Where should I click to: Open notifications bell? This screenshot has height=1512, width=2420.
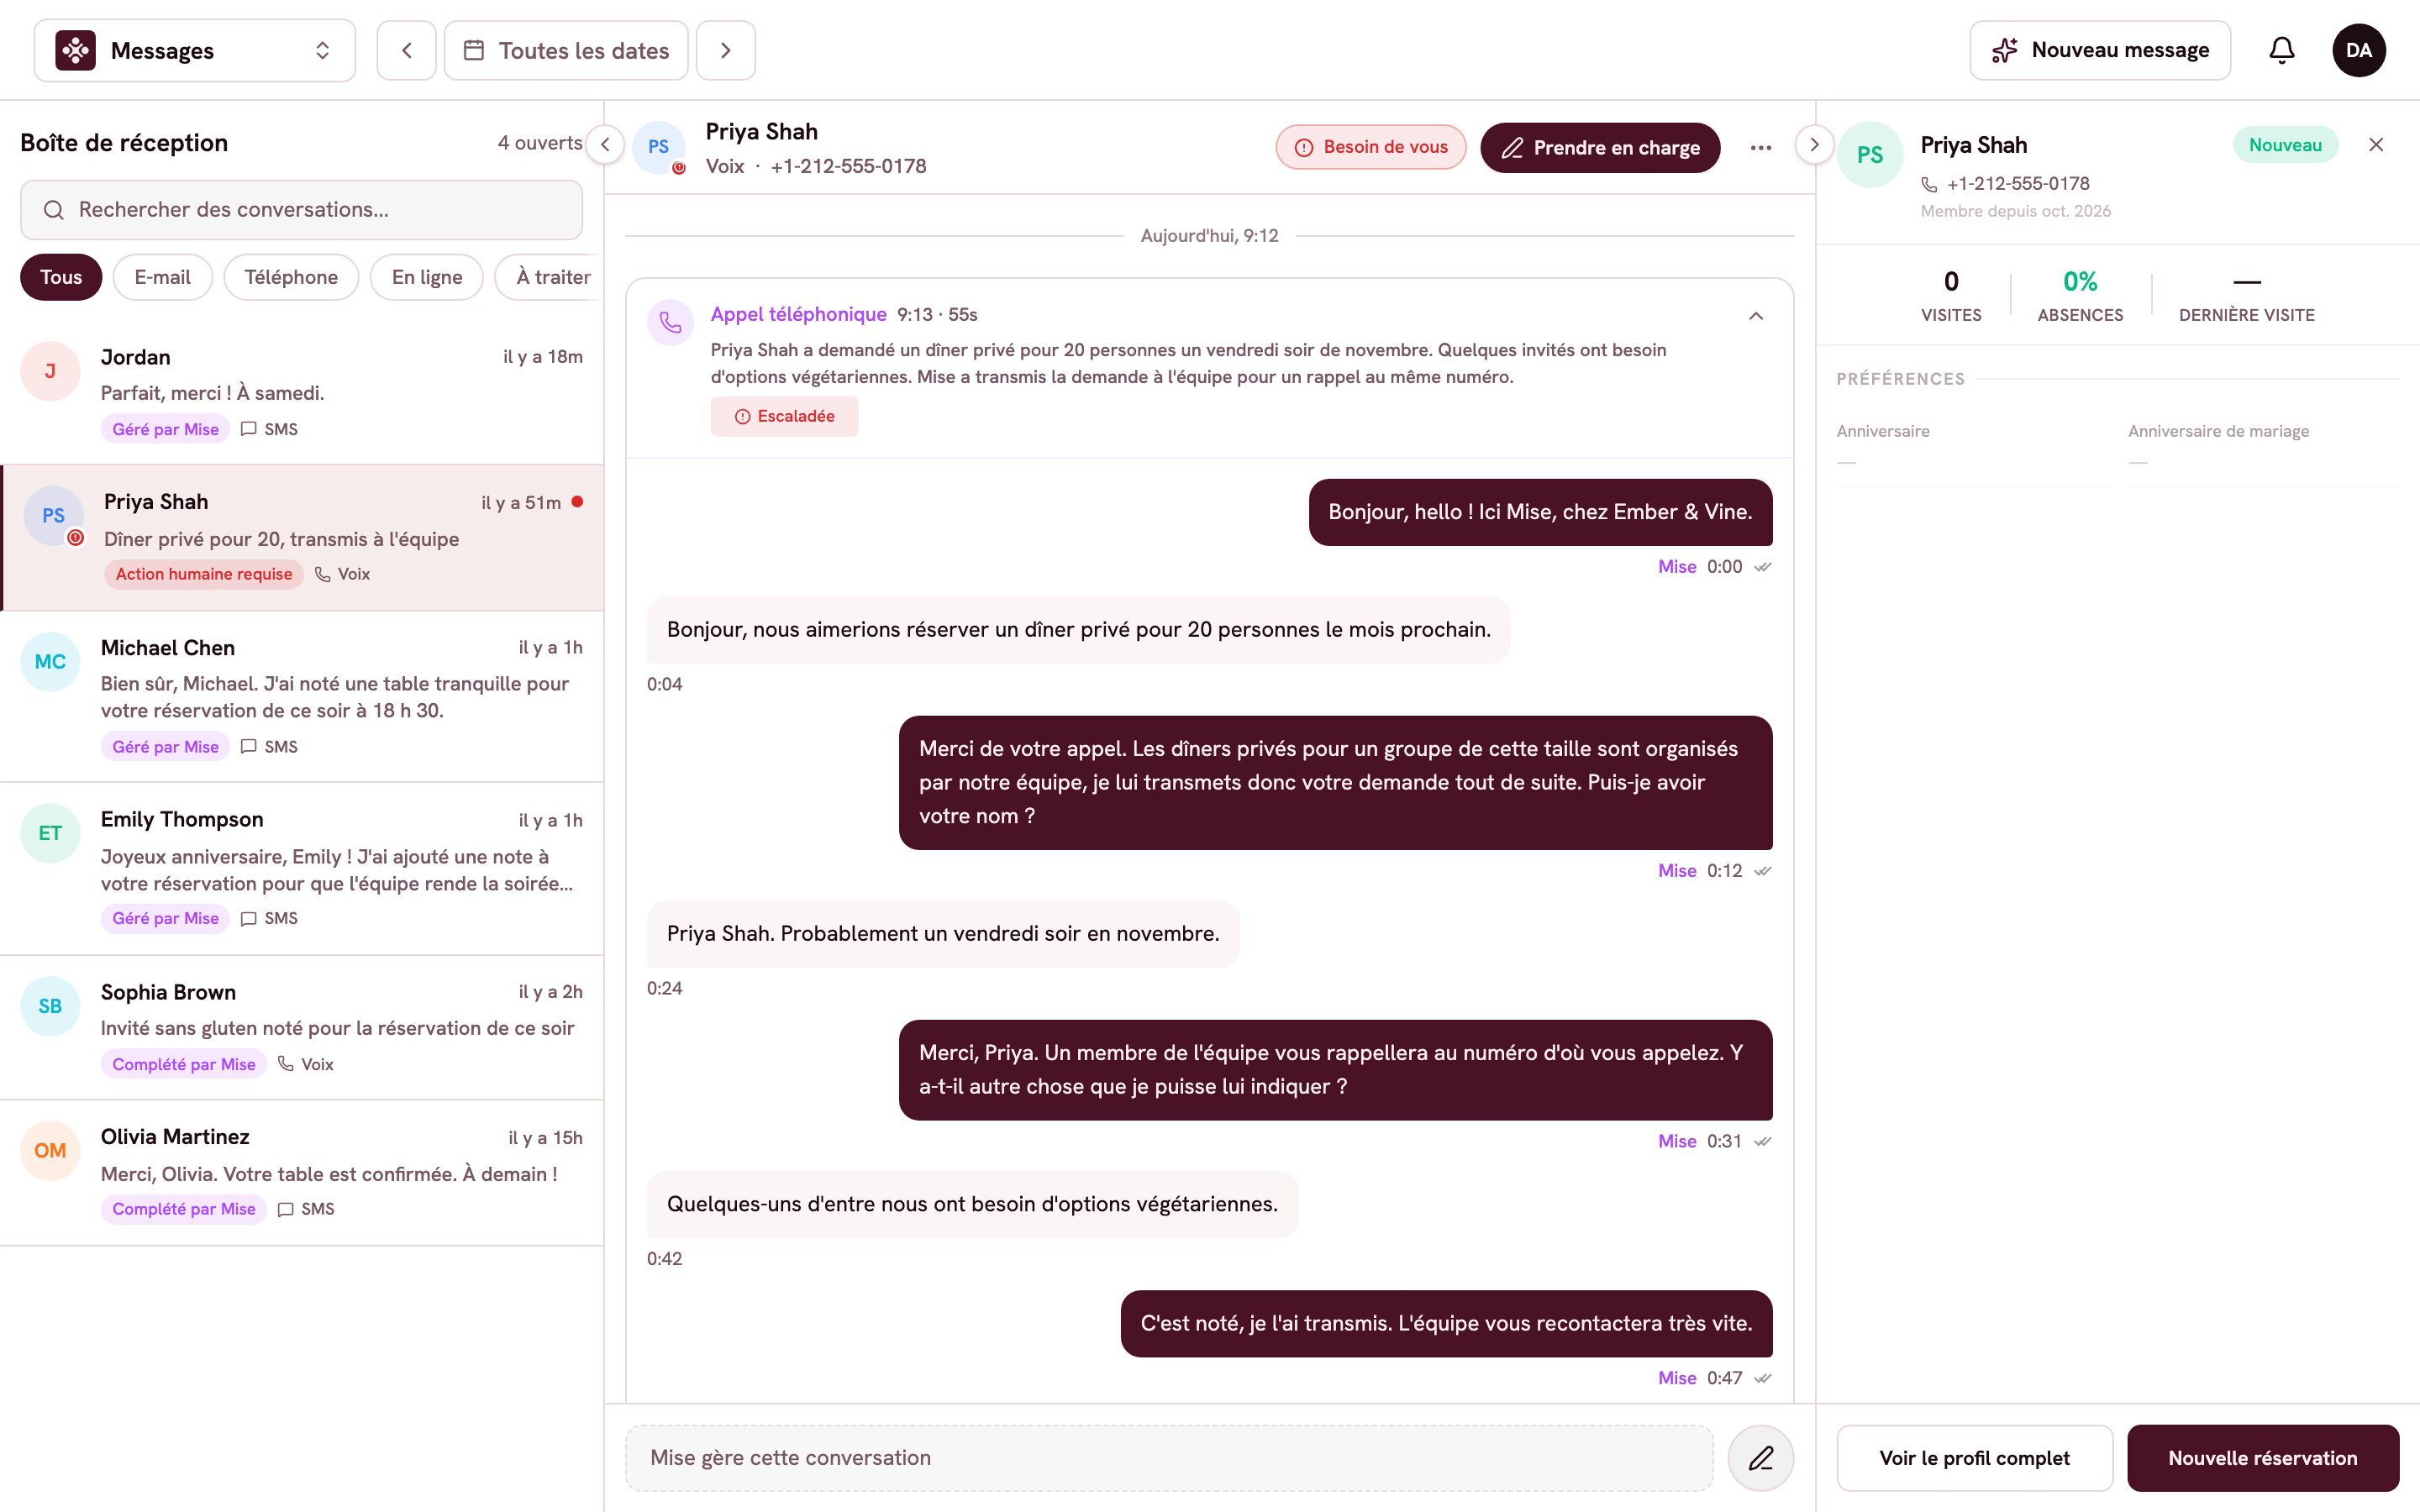[x=2281, y=50]
